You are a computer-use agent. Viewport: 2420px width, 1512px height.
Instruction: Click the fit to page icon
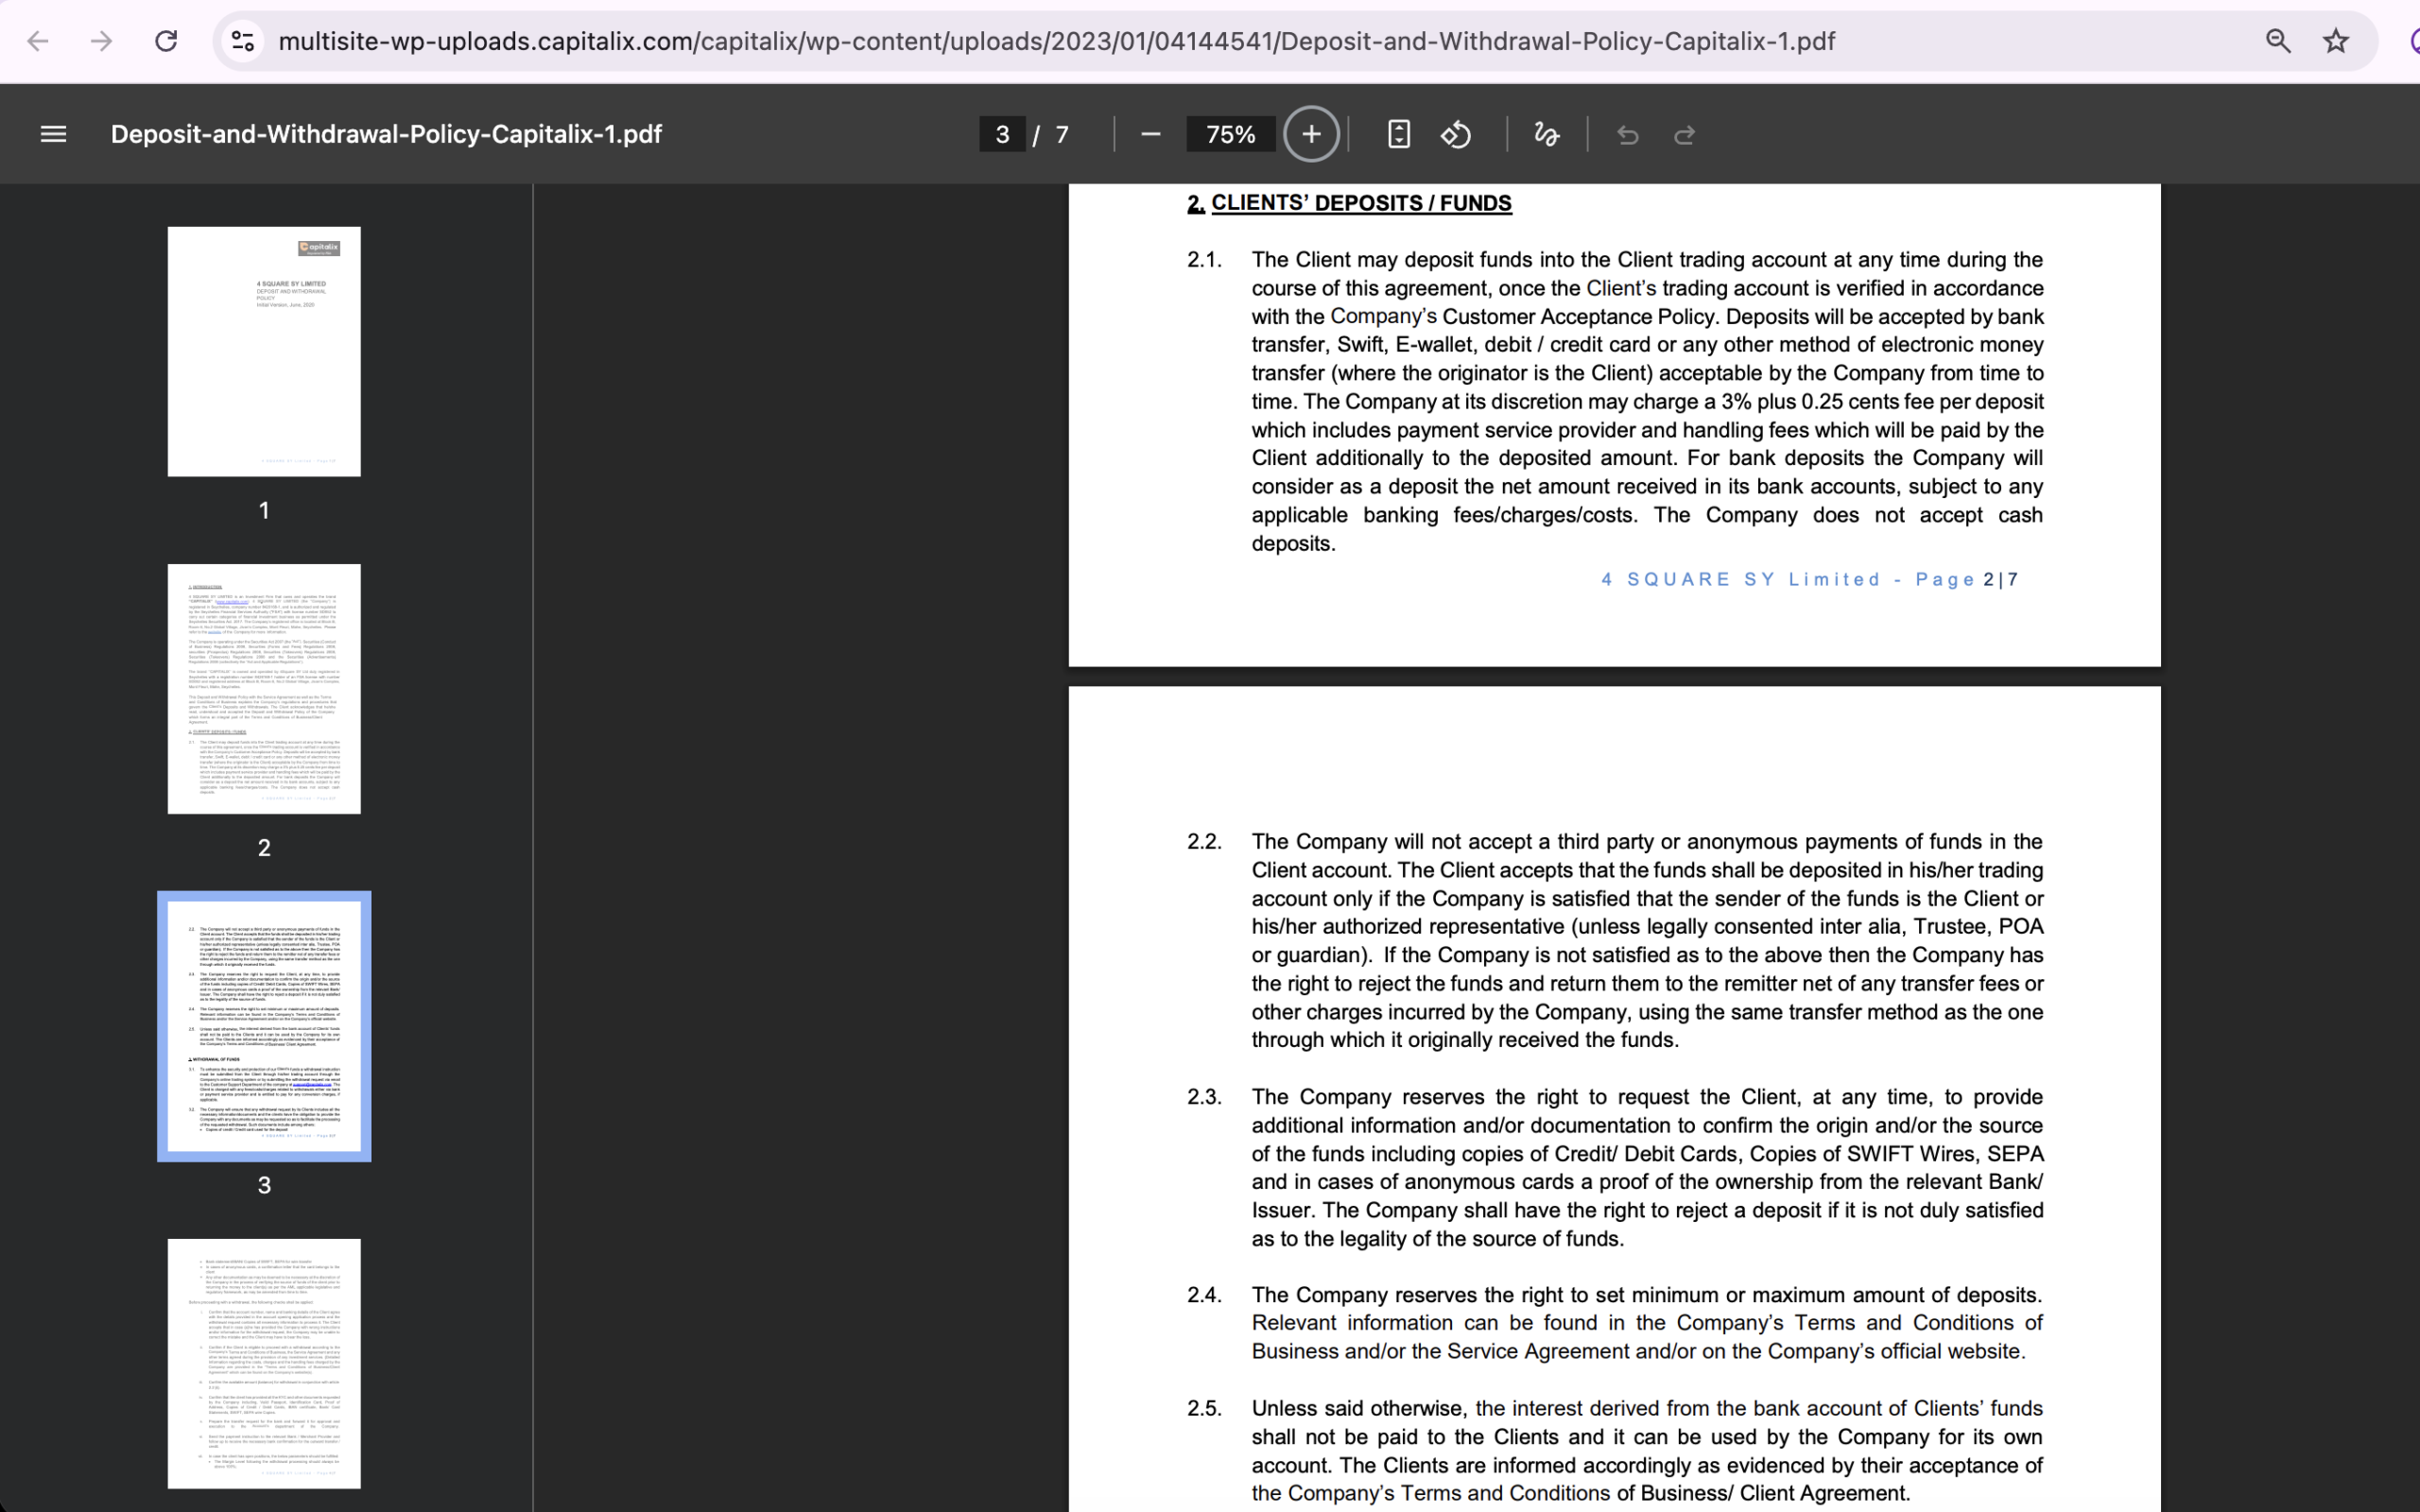[x=1399, y=134]
